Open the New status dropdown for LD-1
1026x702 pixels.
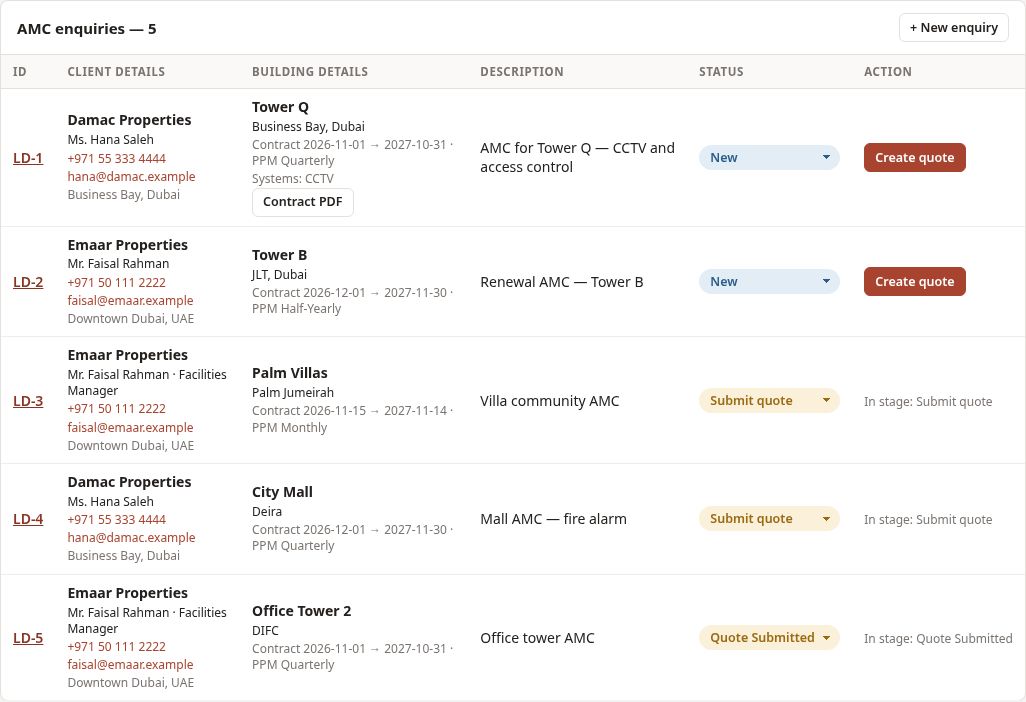coord(769,158)
